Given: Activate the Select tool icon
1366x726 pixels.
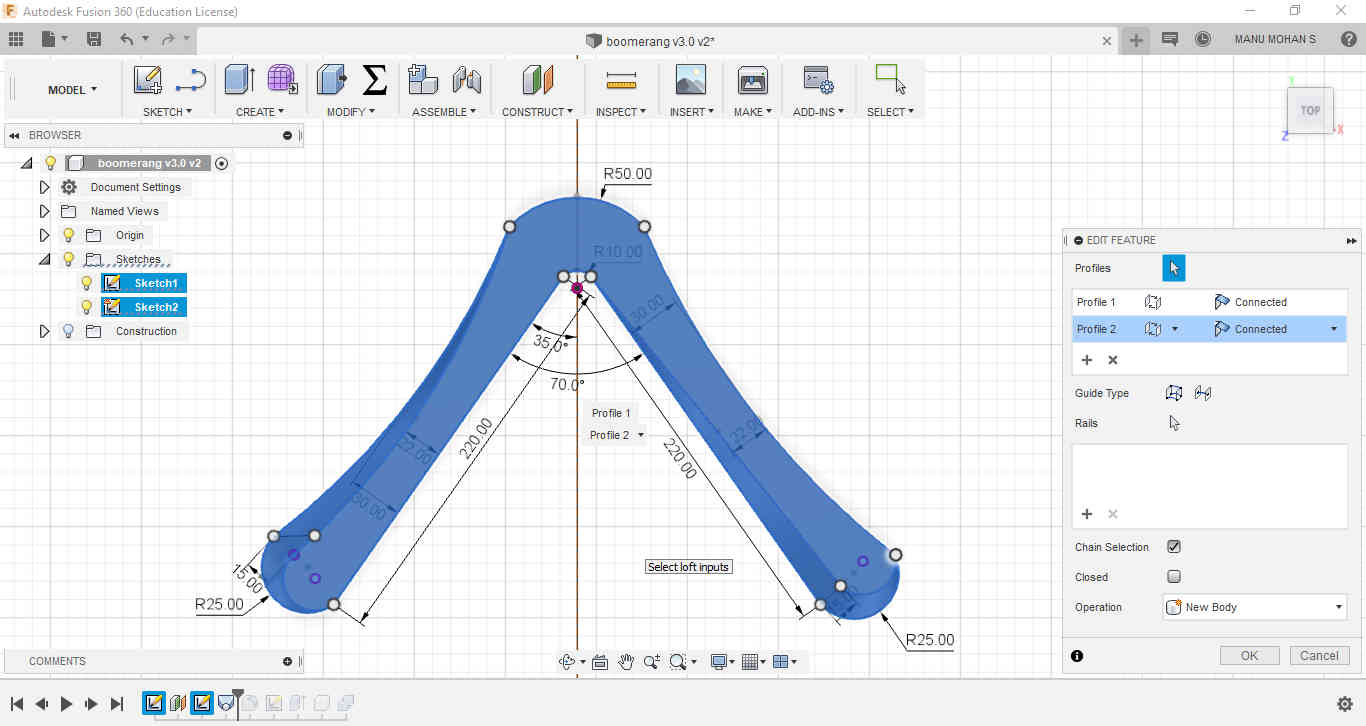Looking at the screenshot, I should 889,79.
